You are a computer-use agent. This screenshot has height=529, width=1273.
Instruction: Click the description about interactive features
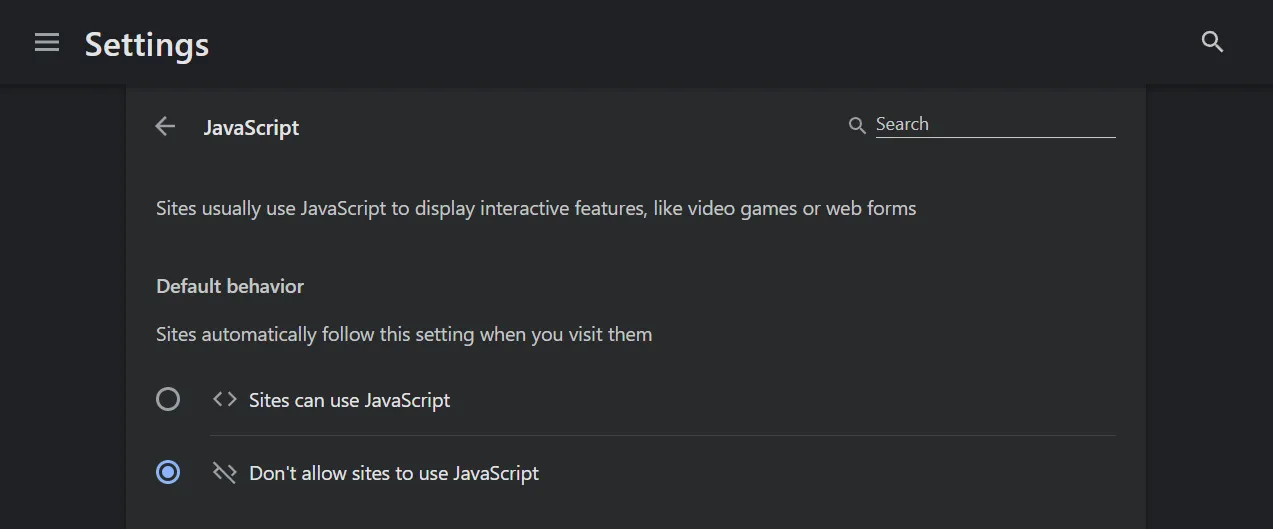coord(535,209)
